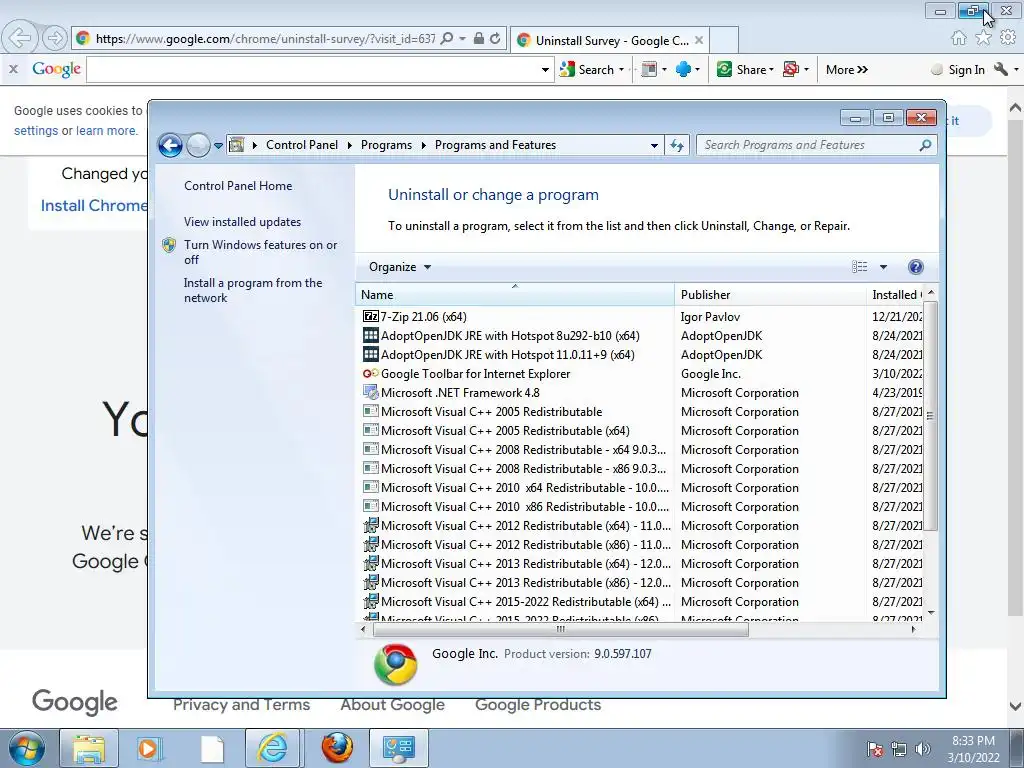Open the IE Home icon
Viewport: 1024px width, 768px height.
(959, 38)
